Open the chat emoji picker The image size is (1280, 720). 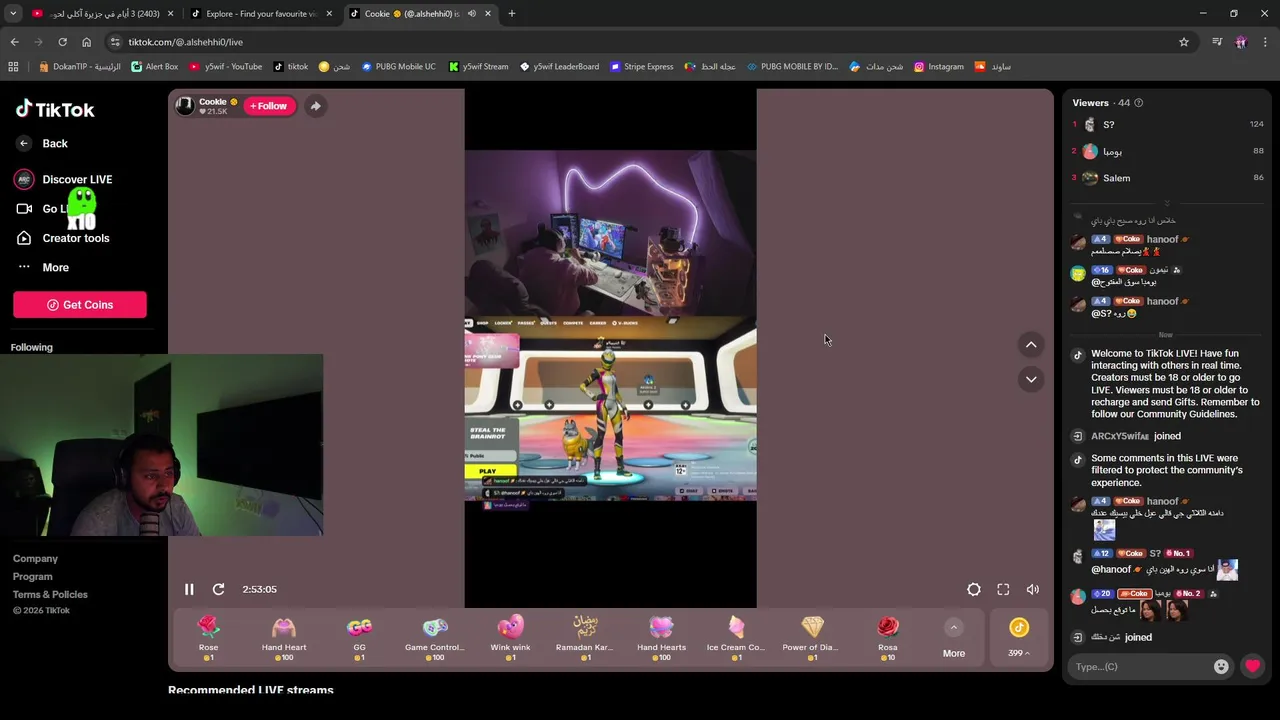tap(1221, 666)
